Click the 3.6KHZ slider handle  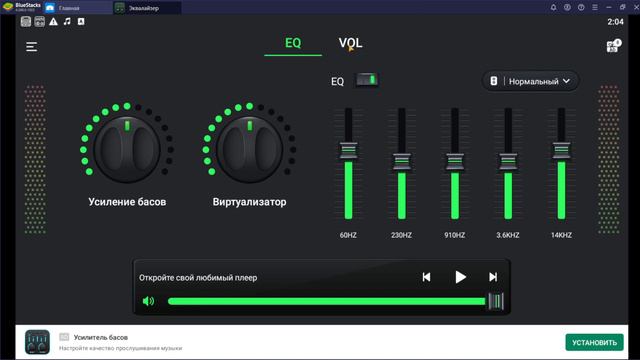pos(508,161)
